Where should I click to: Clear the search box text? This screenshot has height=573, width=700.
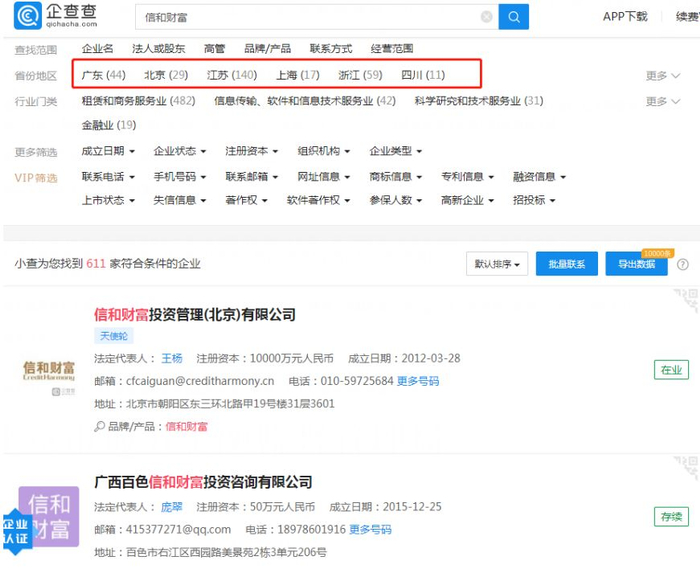(x=486, y=17)
